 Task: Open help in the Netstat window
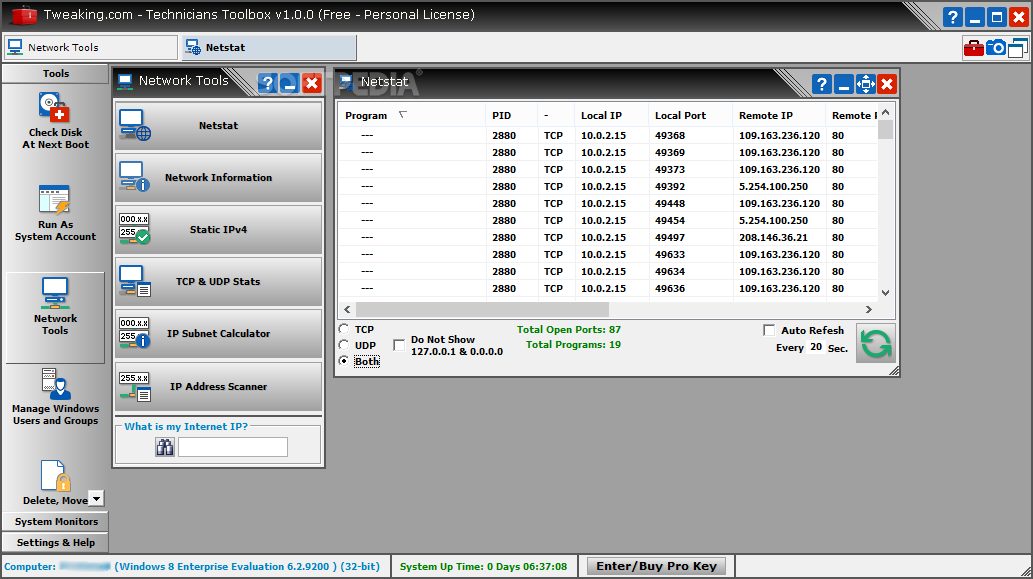coord(821,84)
